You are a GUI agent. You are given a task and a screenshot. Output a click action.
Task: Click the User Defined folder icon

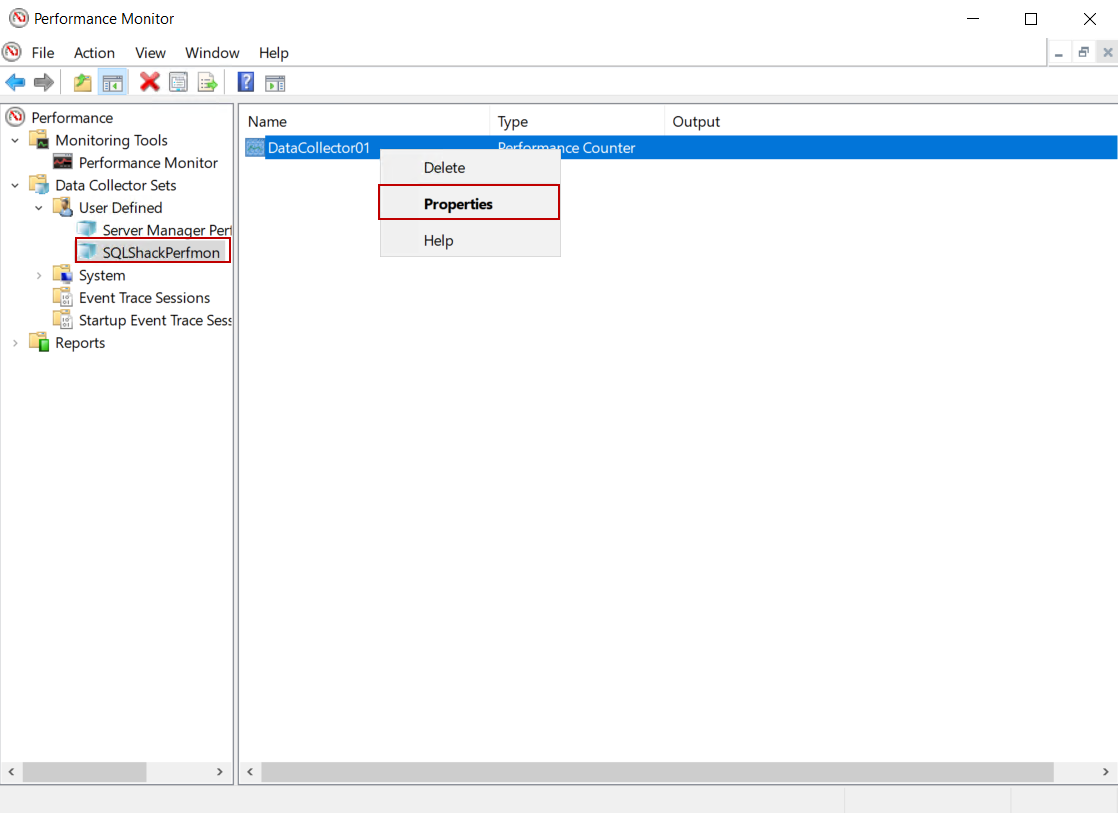click(63, 207)
